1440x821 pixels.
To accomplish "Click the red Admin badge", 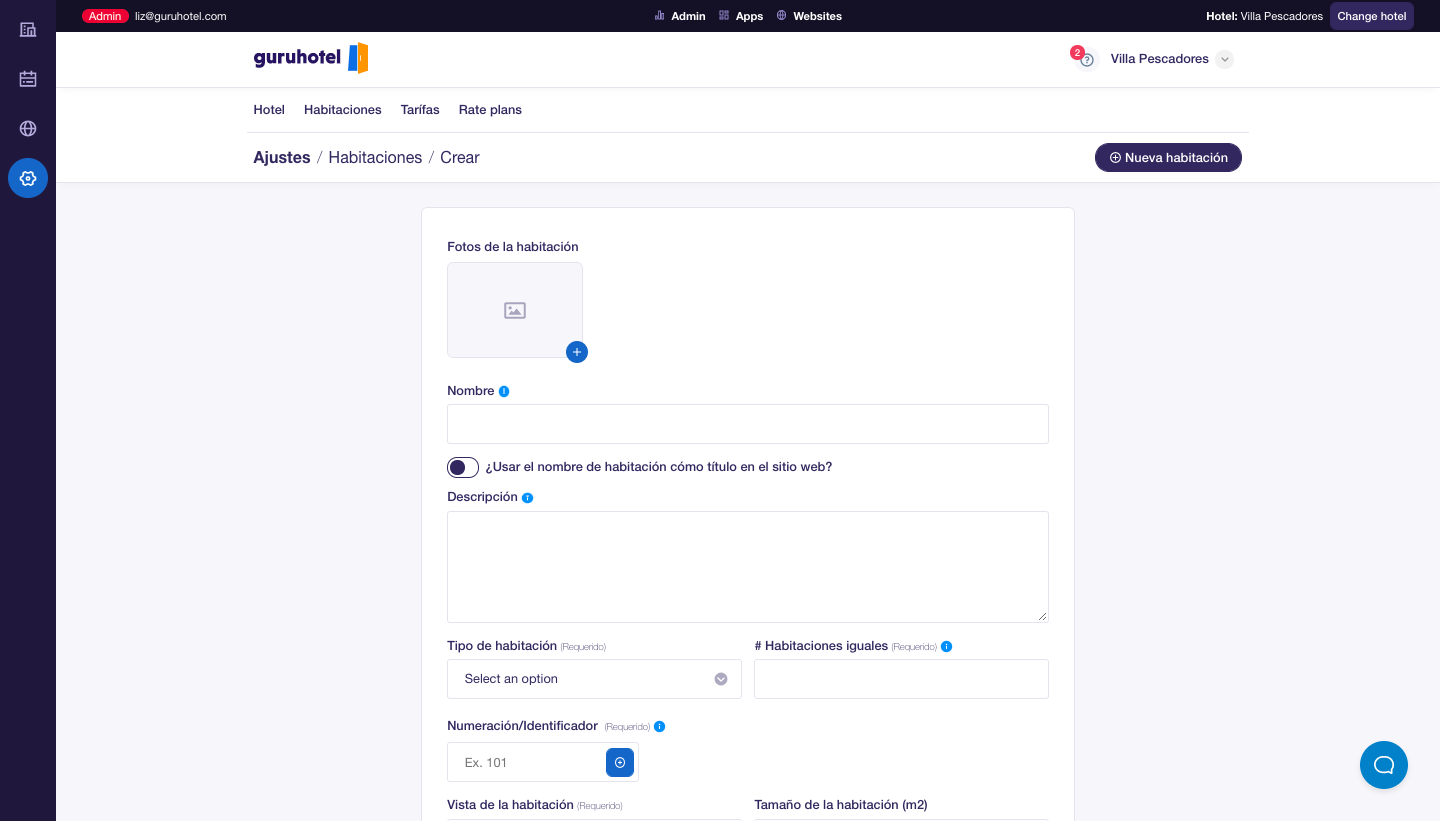I will [105, 16].
